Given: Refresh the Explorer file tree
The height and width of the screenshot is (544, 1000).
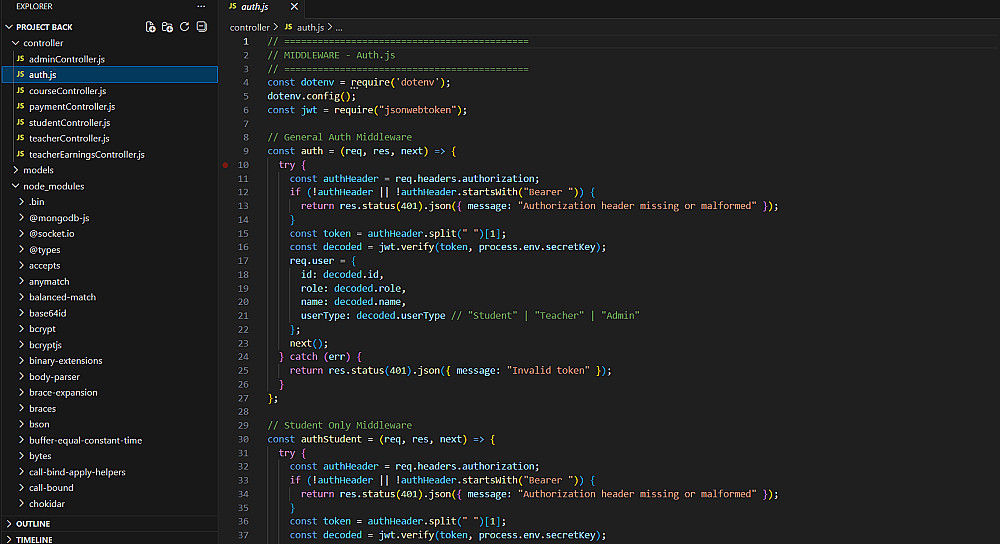Looking at the screenshot, I should click(185, 27).
